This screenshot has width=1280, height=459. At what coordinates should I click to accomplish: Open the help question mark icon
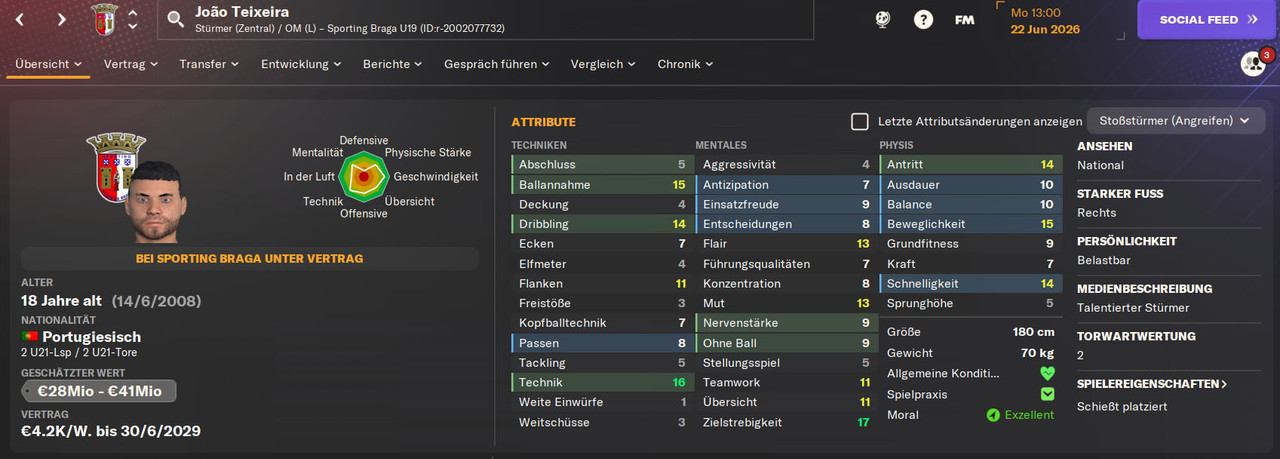(924, 19)
